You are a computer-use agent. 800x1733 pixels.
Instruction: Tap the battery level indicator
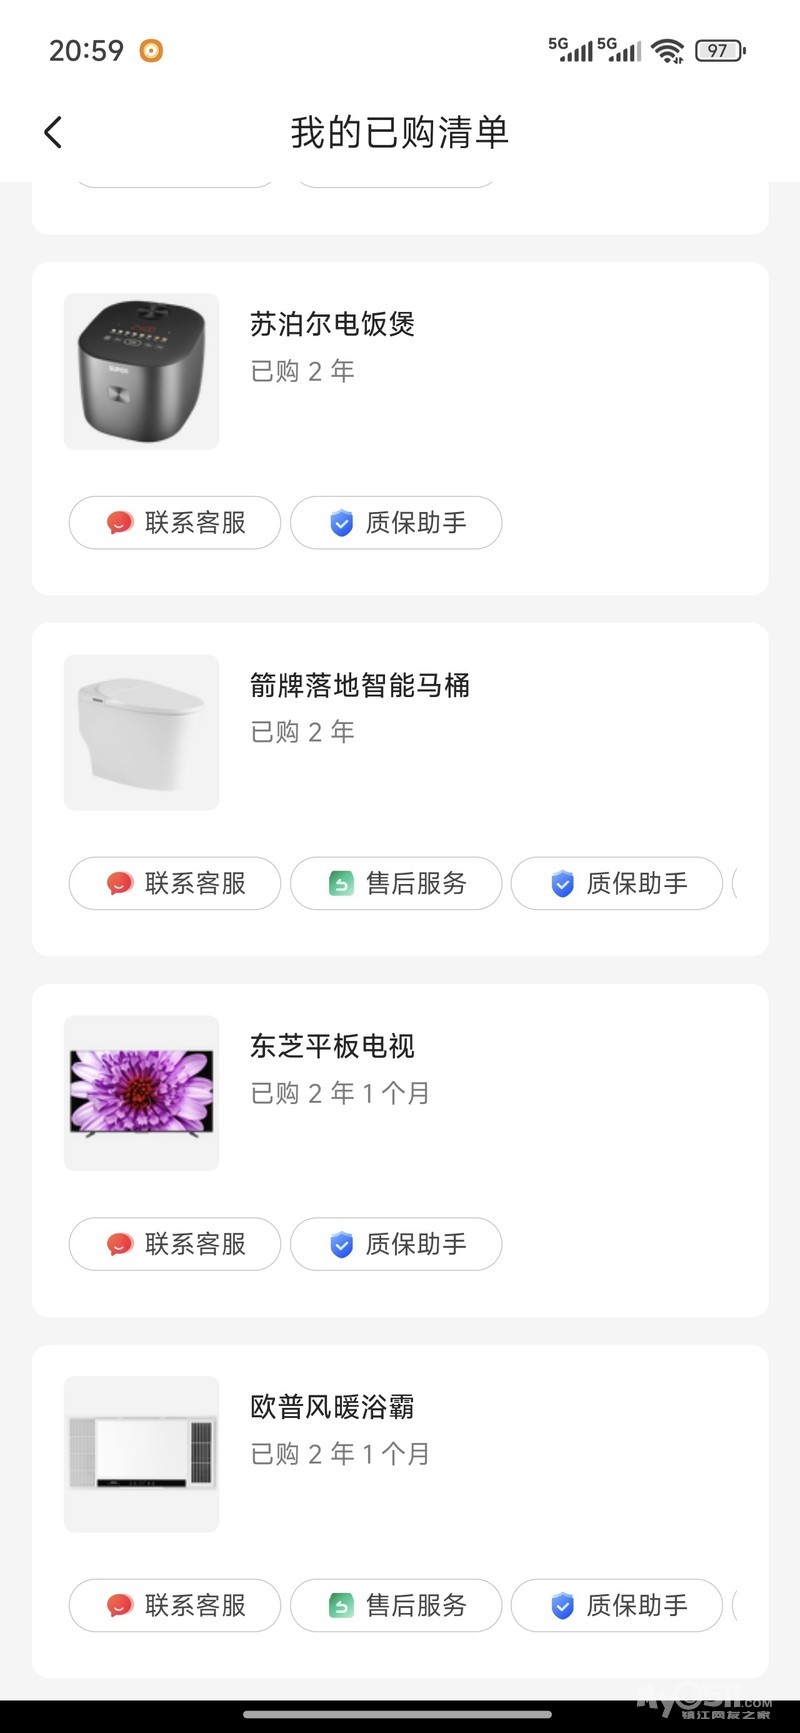pyautogui.click(x=720, y=50)
